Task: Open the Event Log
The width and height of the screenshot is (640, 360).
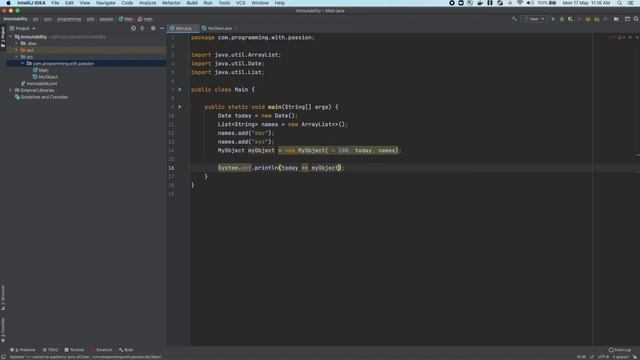Action: (x=620, y=350)
